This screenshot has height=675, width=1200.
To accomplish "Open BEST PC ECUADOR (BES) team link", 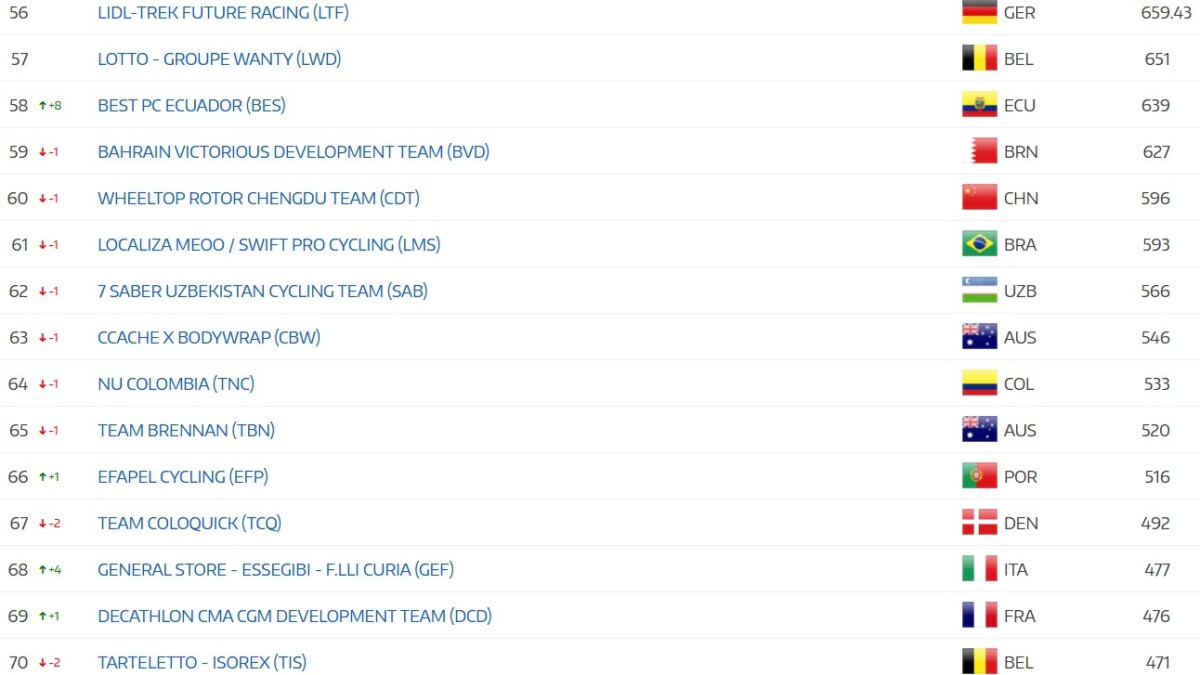I will (x=192, y=105).
